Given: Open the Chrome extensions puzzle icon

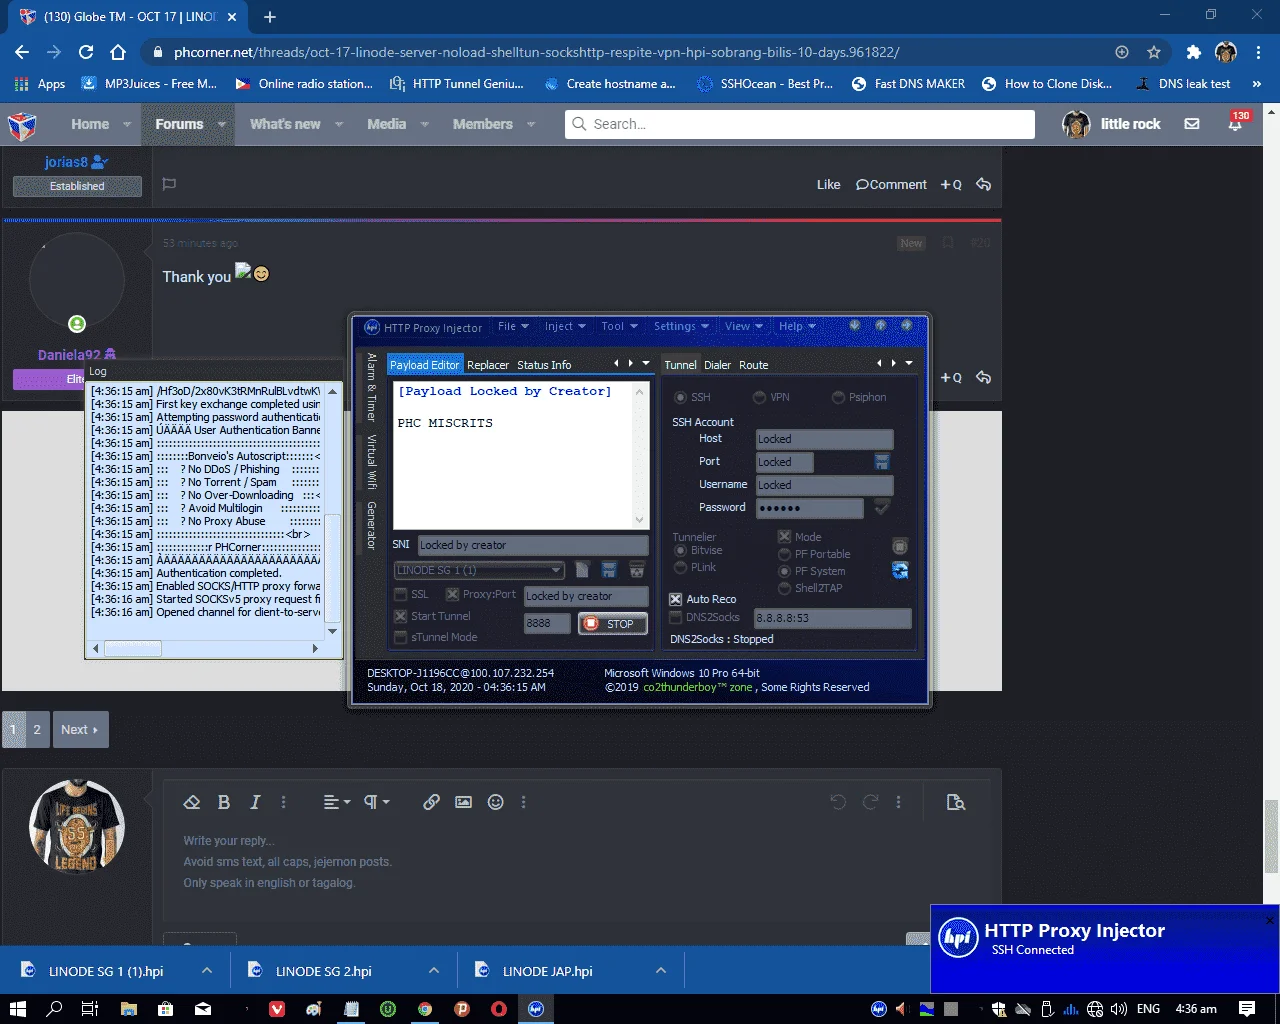Looking at the screenshot, I should [x=1193, y=52].
